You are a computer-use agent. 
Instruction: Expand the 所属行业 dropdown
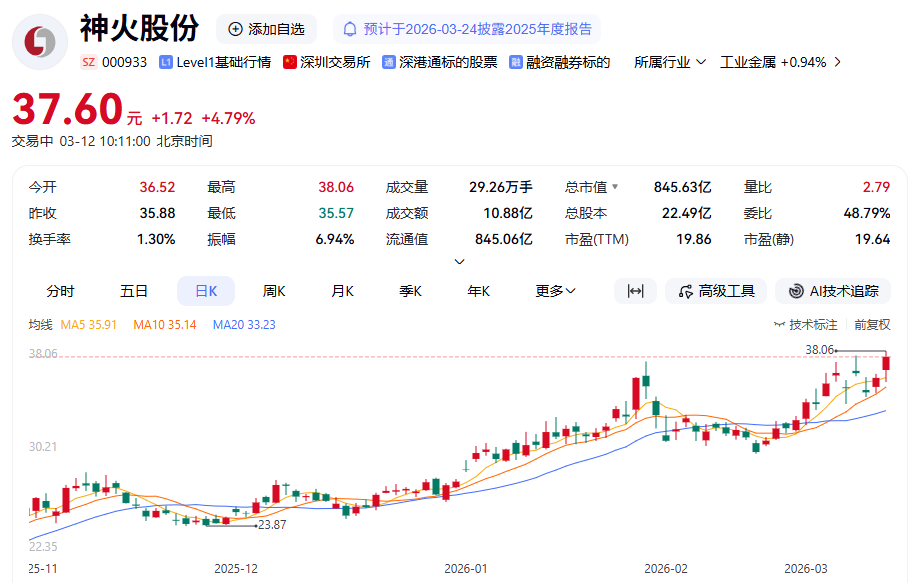(671, 62)
